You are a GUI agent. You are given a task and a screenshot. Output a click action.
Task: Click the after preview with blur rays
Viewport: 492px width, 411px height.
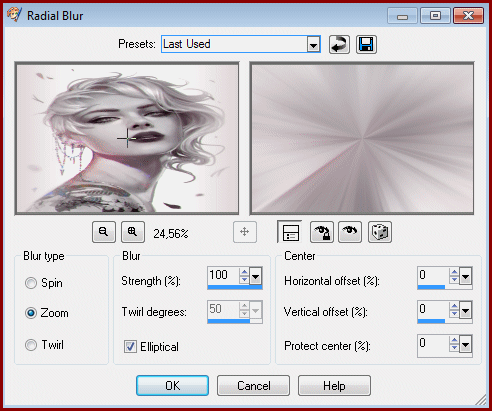coord(362,138)
